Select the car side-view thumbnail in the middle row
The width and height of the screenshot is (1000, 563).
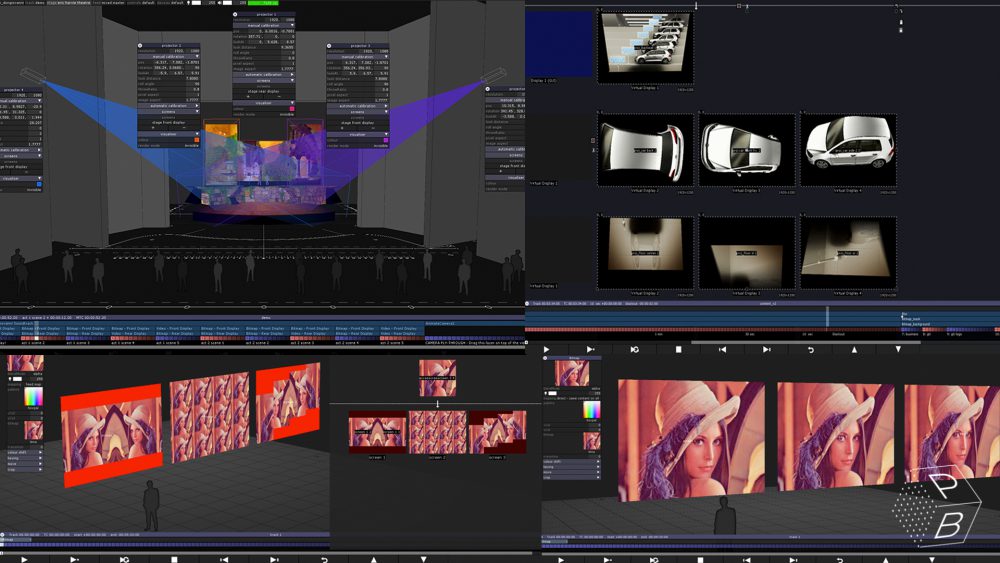[645, 150]
